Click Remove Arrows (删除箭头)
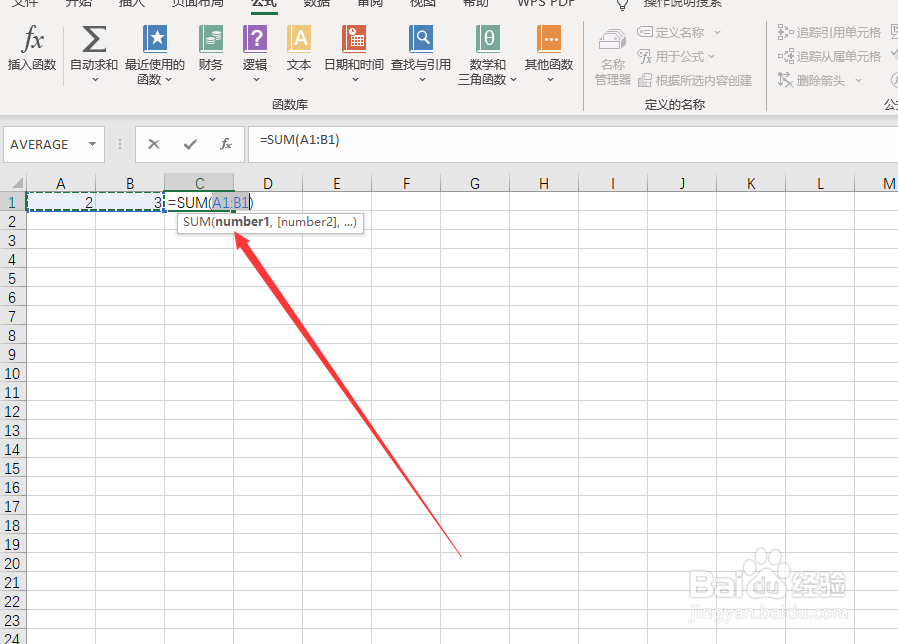898x644 pixels. [812, 80]
